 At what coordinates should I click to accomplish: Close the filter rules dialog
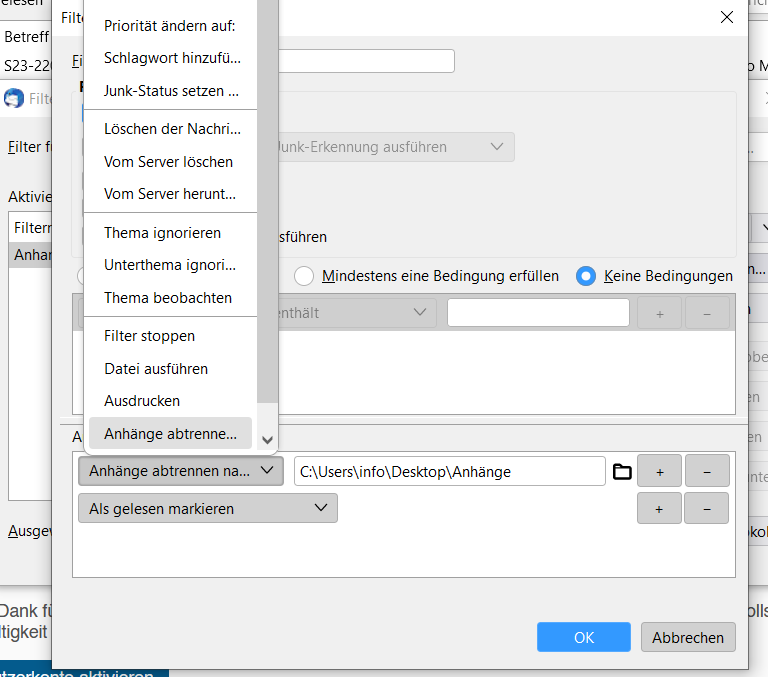[x=727, y=18]
